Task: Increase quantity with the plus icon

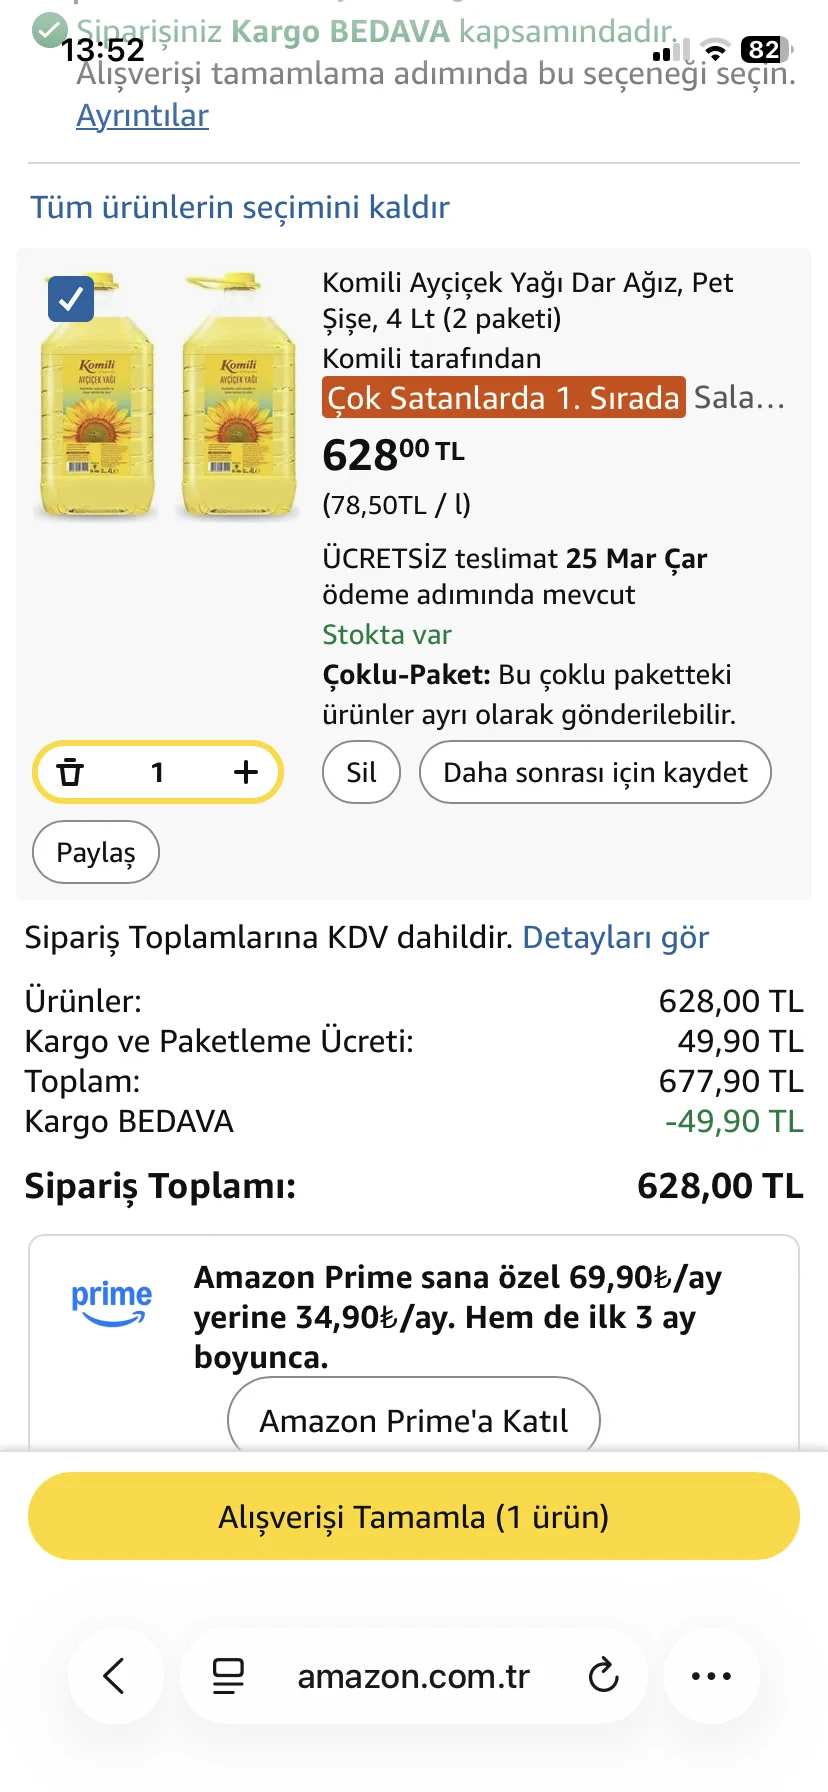Action: click(246, 772)
